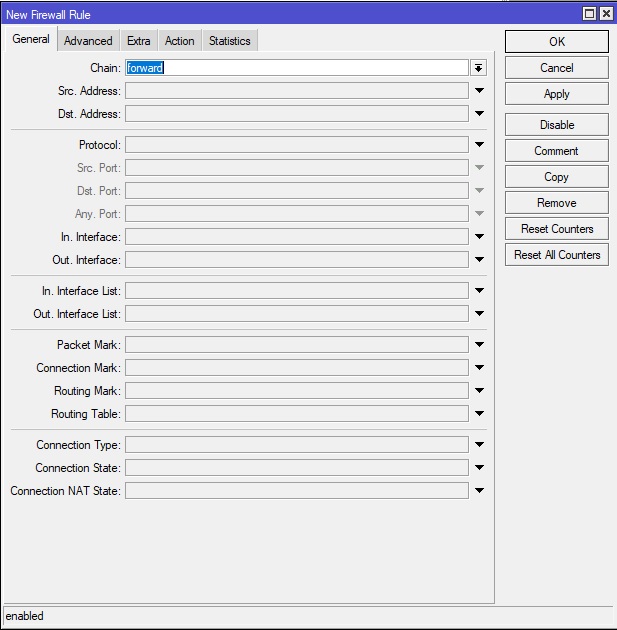
Task: Expand the Protocol field arrow
Action: coord(479,145)
